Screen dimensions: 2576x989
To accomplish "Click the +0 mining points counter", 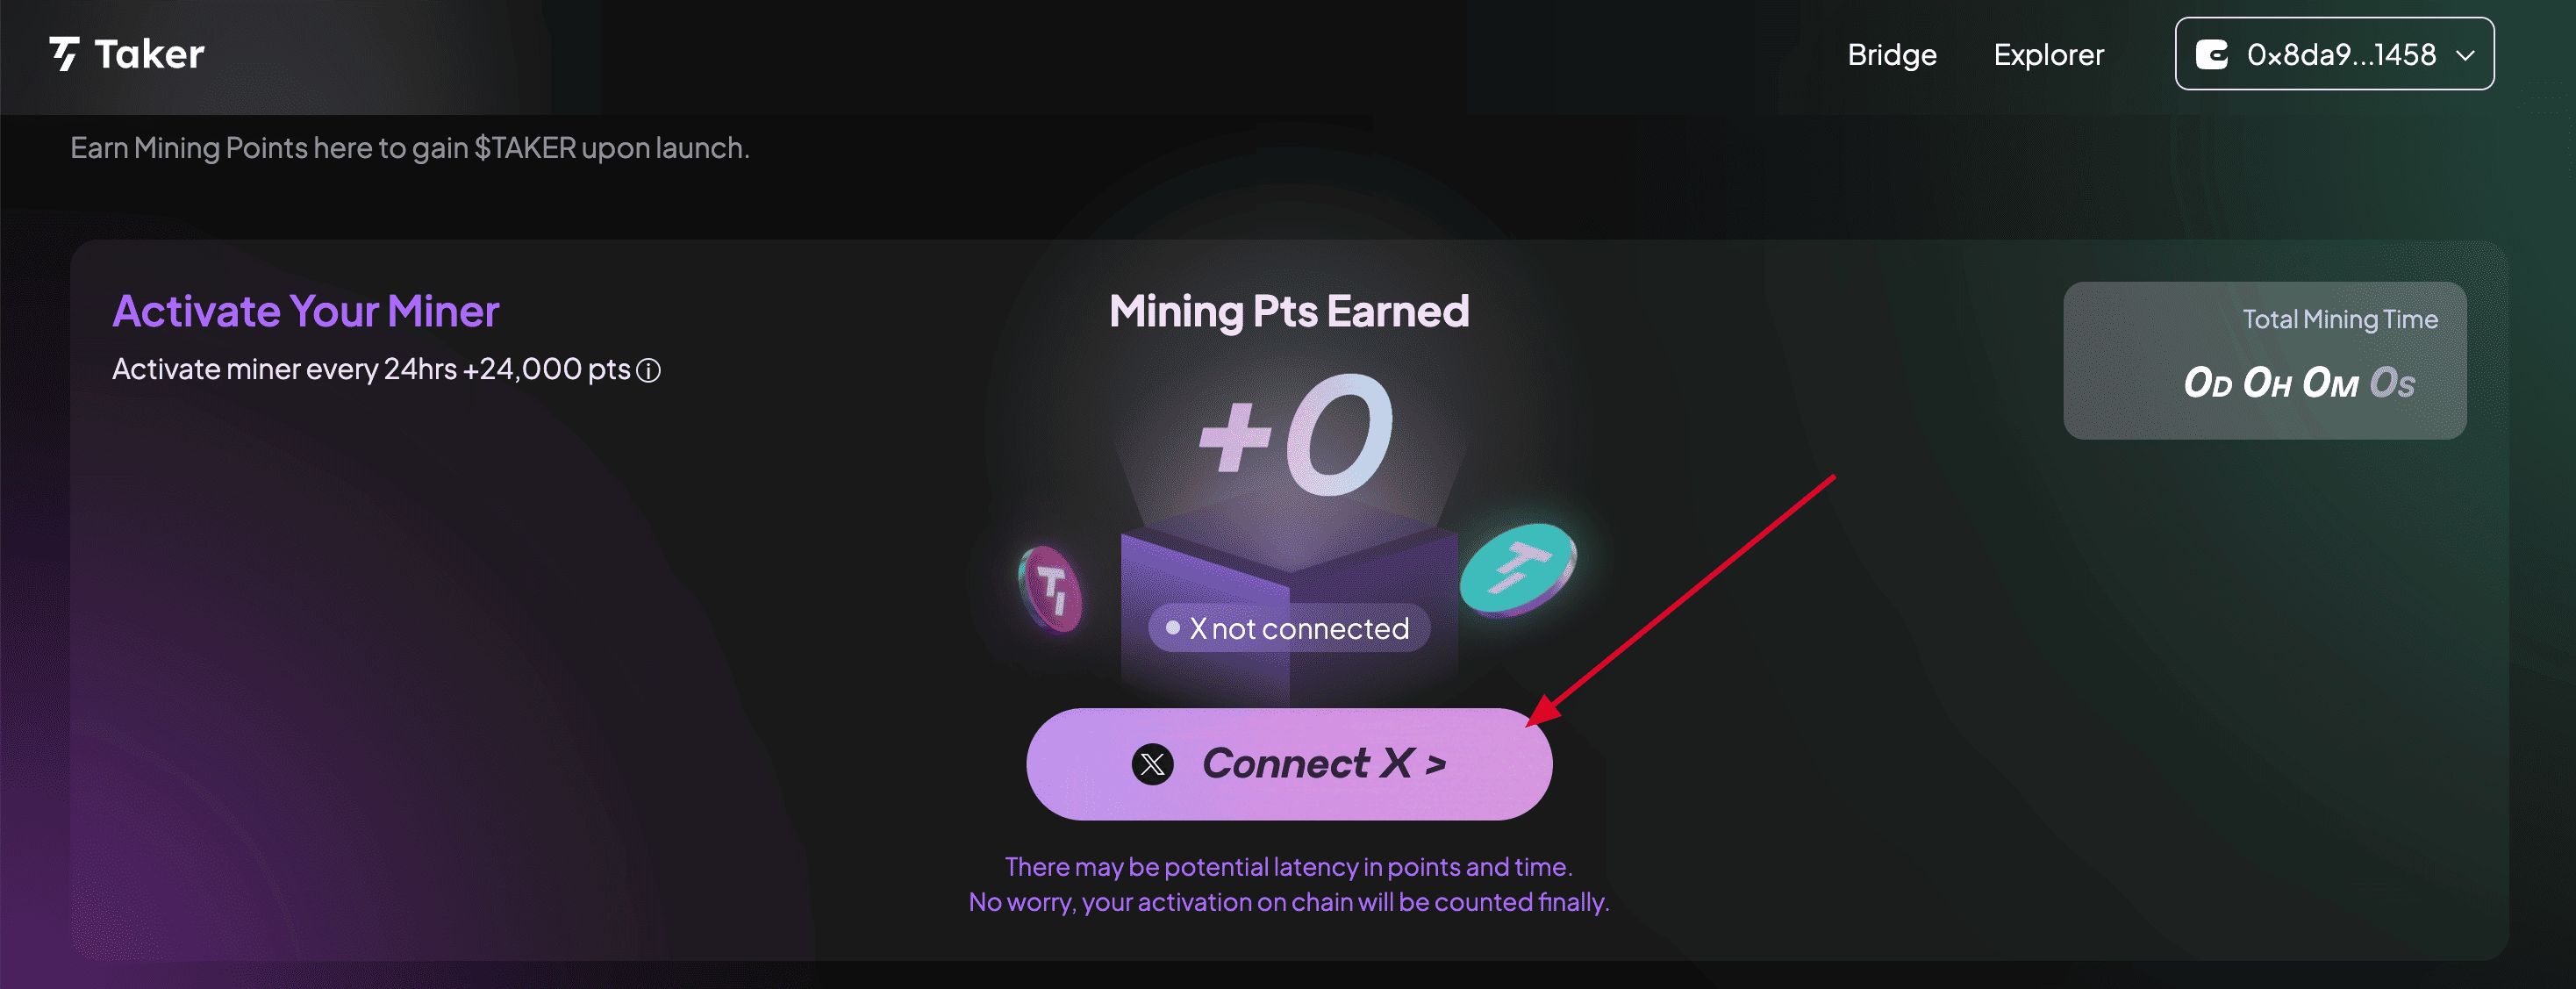I will (1295, 436).
